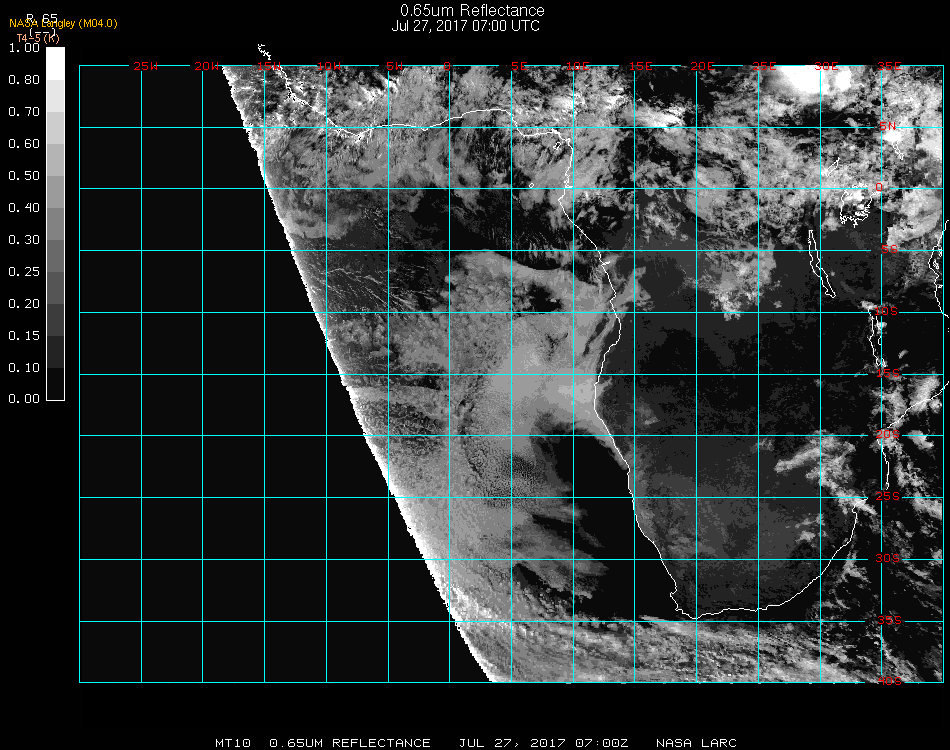Click the 5N latitude label

[888, 126]
